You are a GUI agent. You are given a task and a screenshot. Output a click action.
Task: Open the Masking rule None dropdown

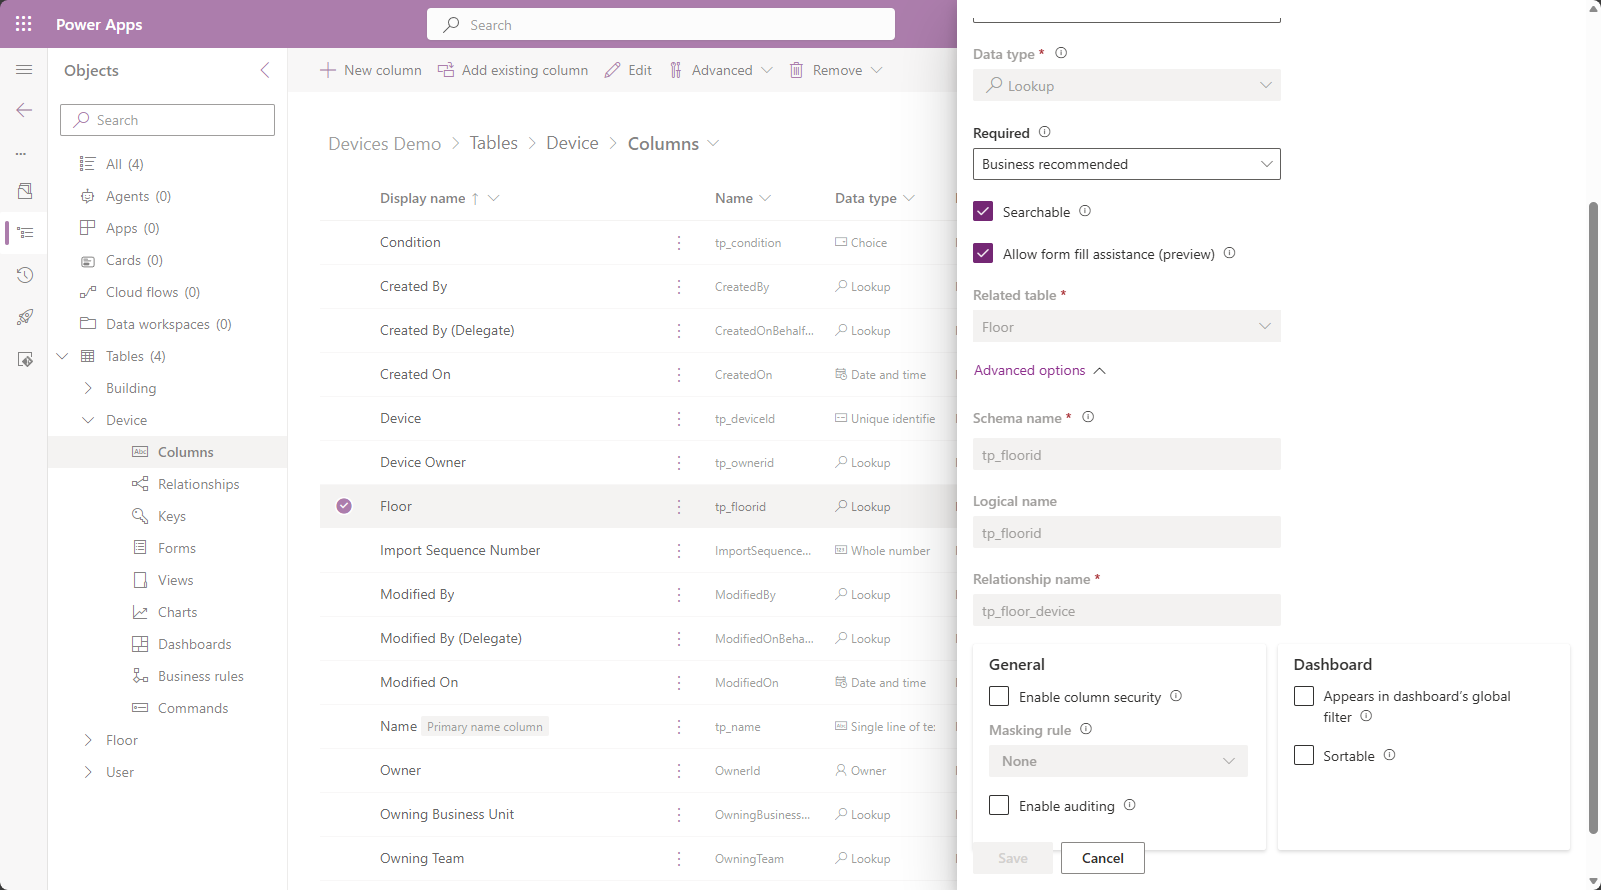(1118, 761)
